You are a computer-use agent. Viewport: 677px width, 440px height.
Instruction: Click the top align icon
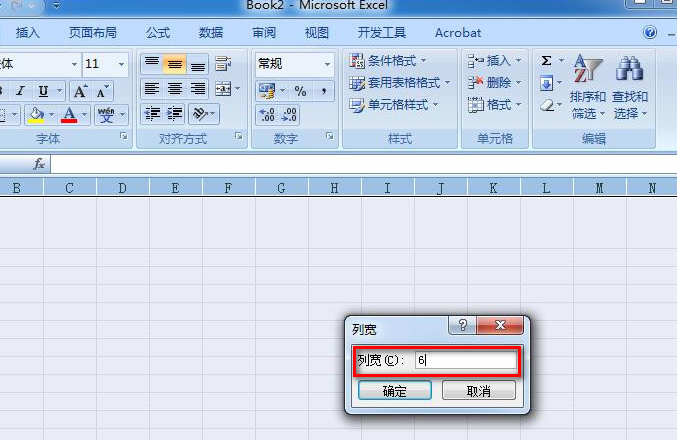pyautogui.click(x=152, y=64)
